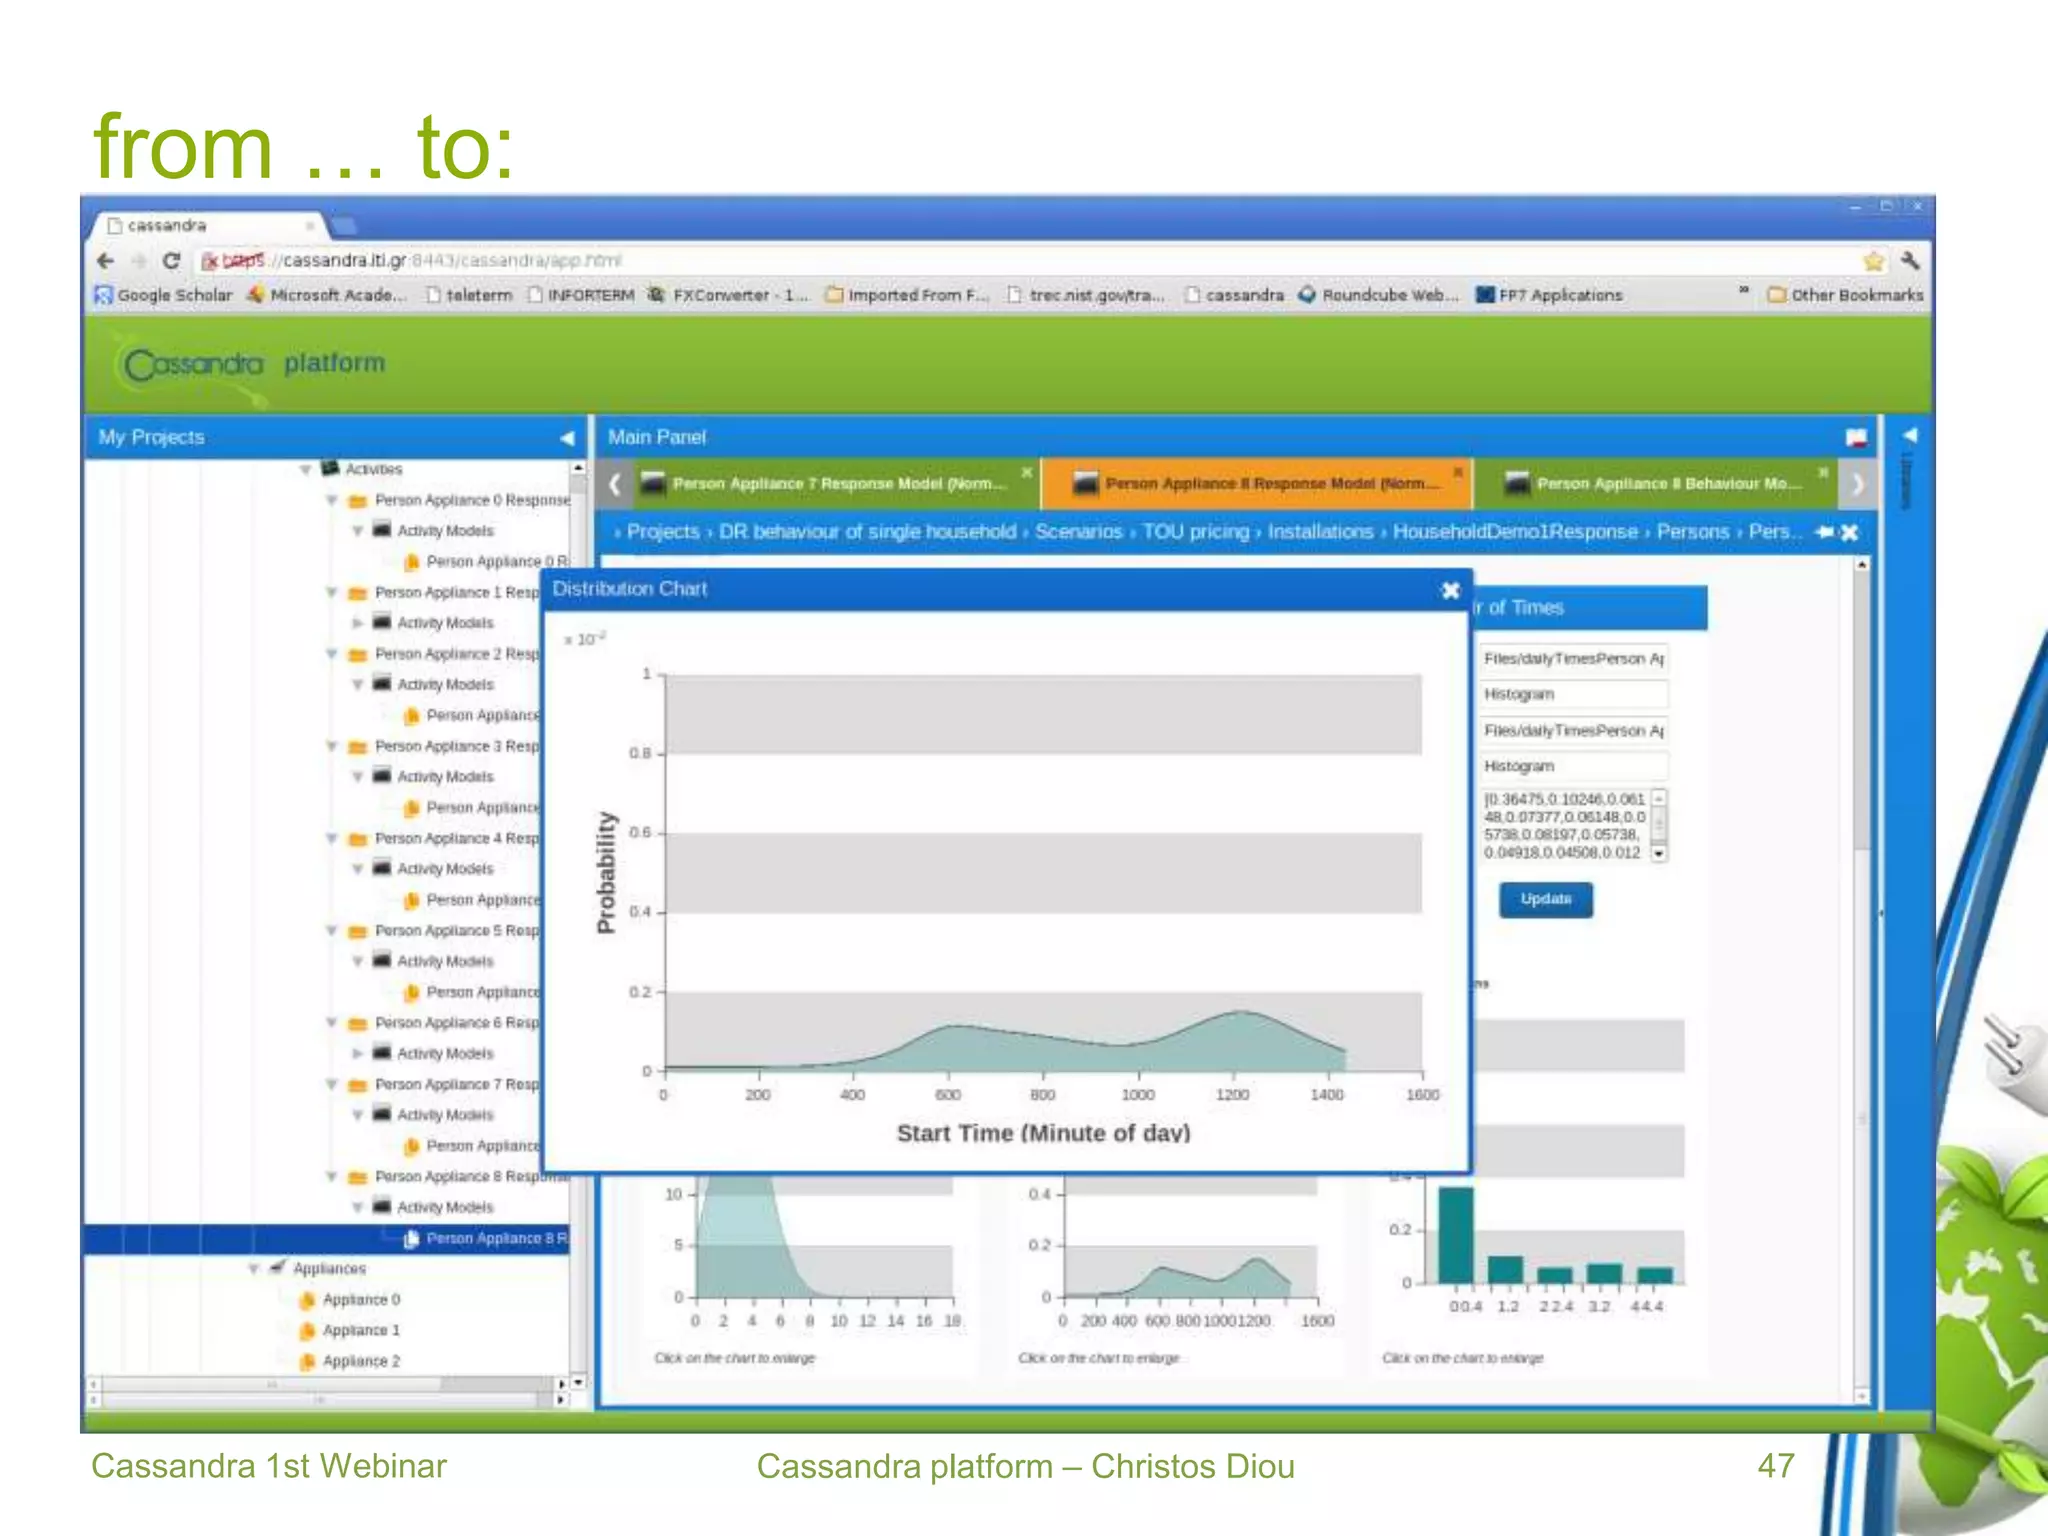2048x1536 pixels.
Task: Close the Distribution Chart popup
Action: pos(1450,590)
